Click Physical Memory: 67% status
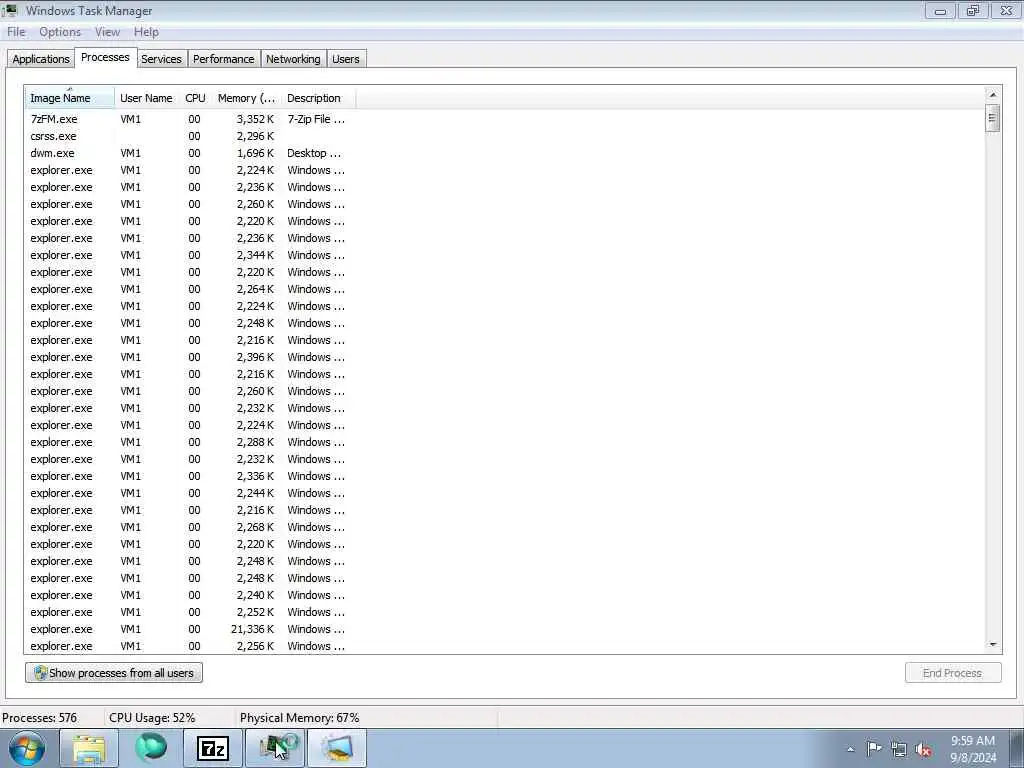The image size is (1024, 768). pos(300,718)
